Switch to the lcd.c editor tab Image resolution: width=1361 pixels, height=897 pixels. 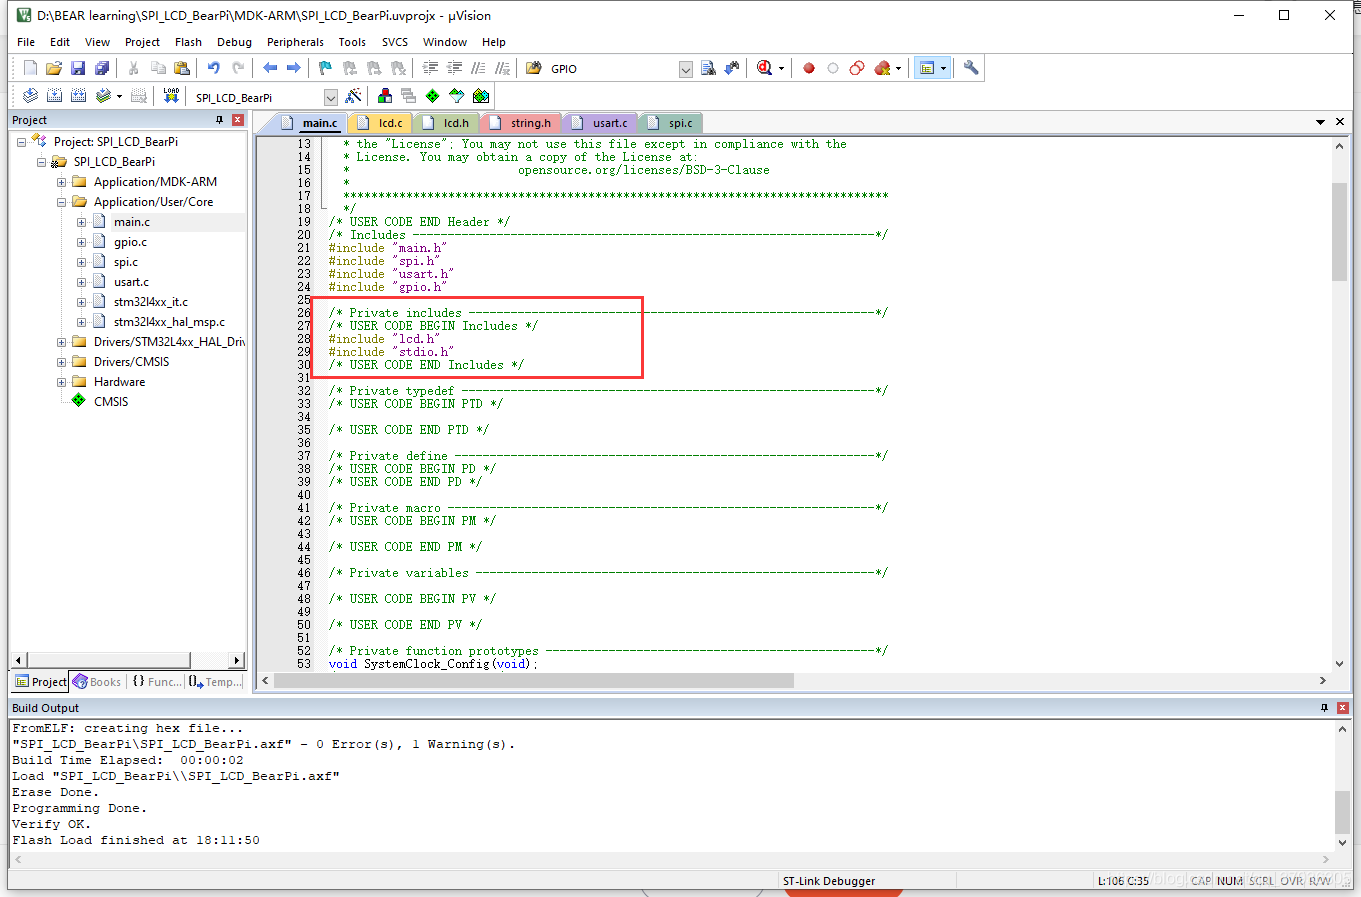[x=381, y=123]
